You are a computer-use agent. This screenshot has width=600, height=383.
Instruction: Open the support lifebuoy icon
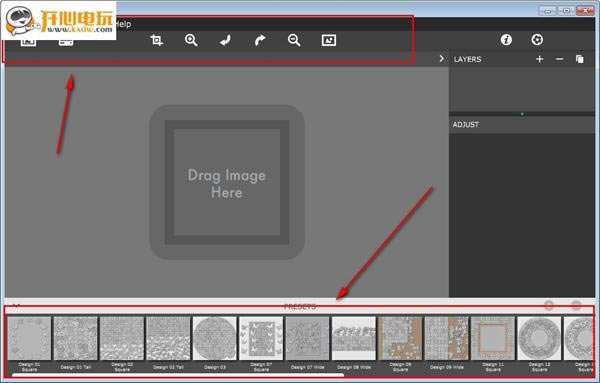[537, 39]
